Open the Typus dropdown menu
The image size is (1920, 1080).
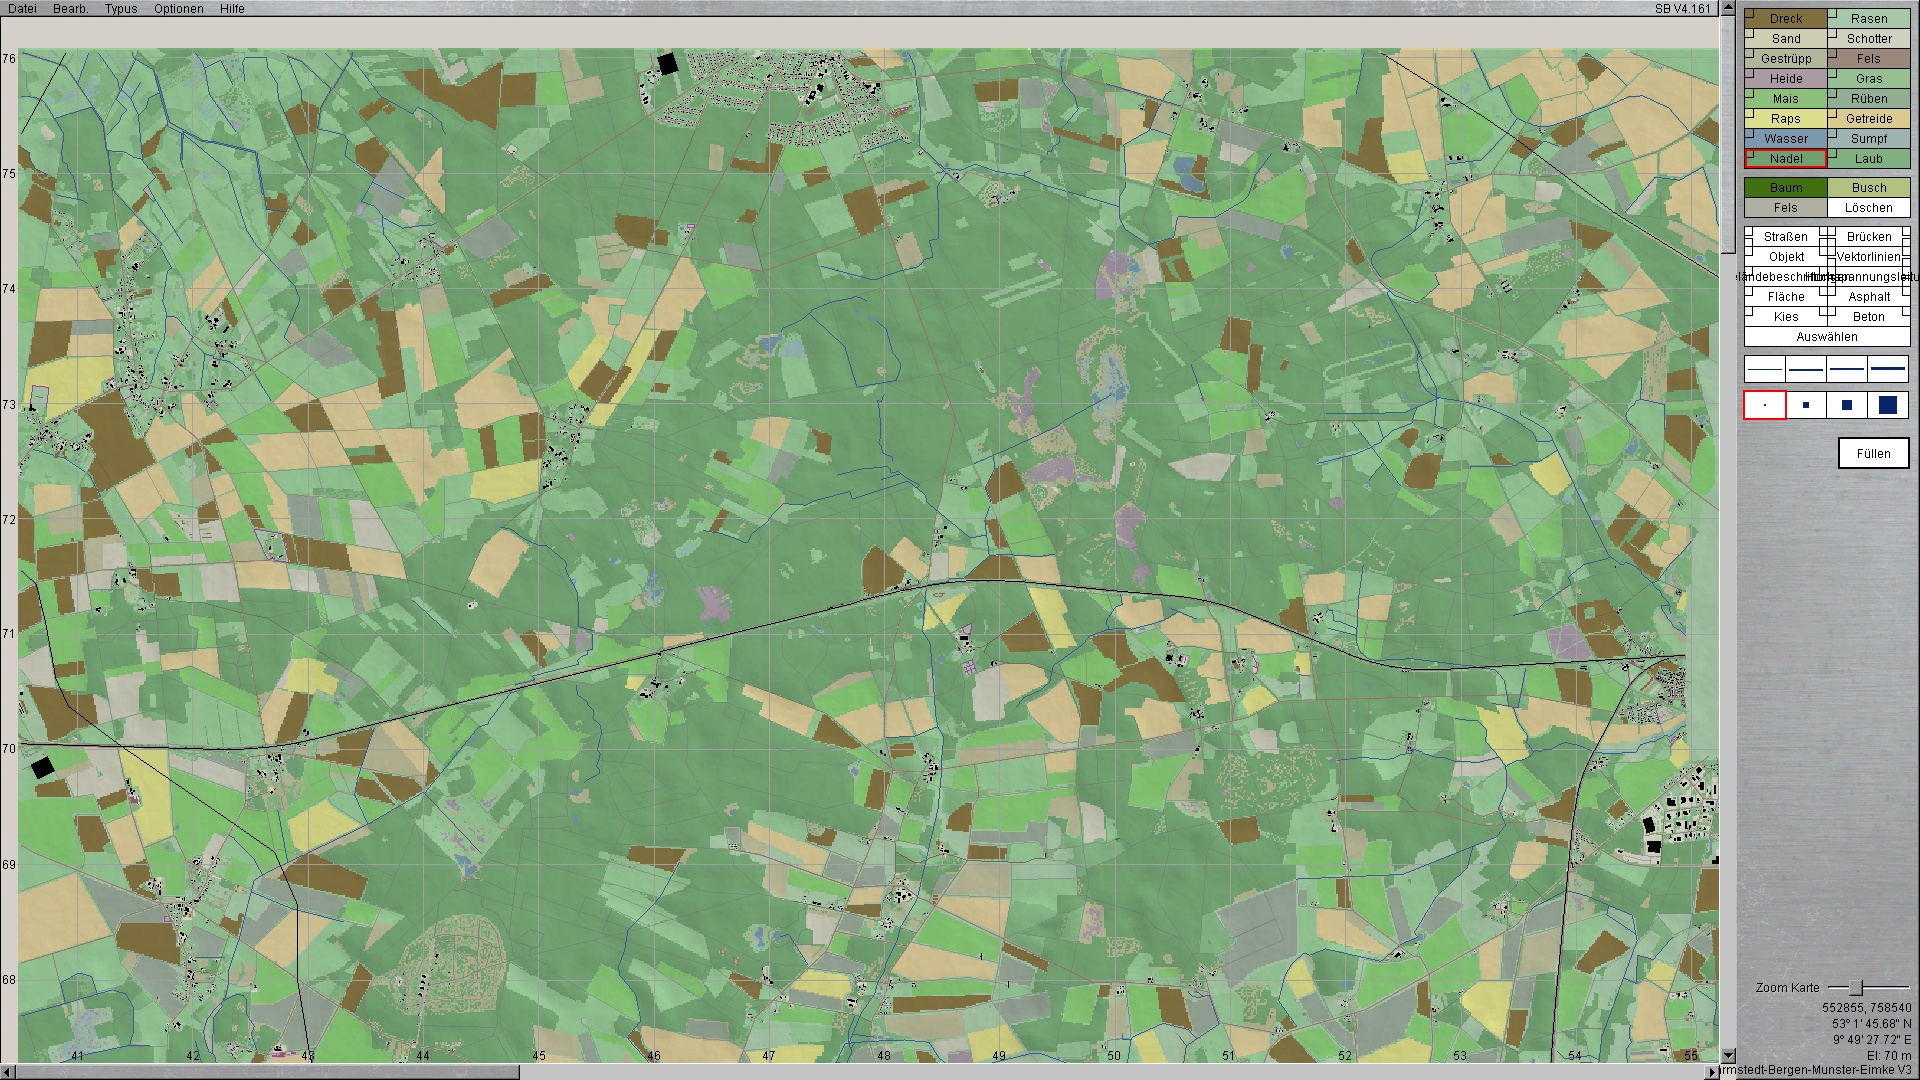(121, 9)
